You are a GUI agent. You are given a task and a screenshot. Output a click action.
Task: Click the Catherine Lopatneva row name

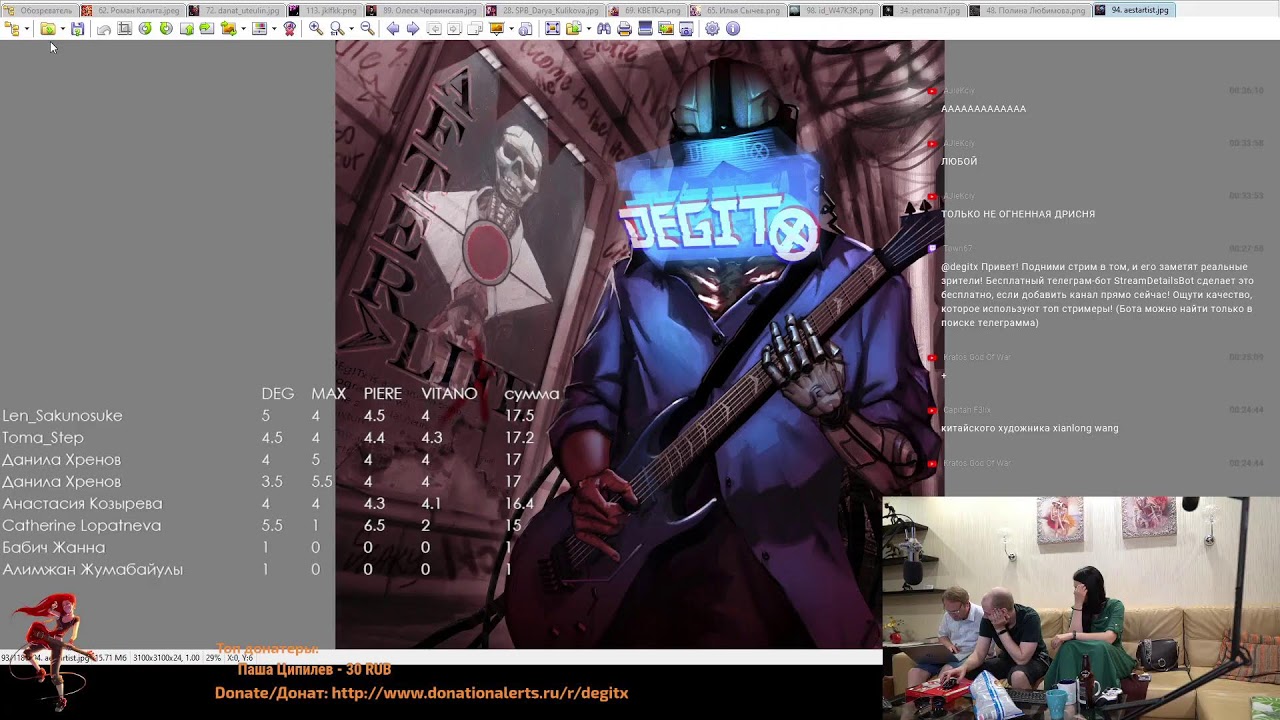click(81, 526)
